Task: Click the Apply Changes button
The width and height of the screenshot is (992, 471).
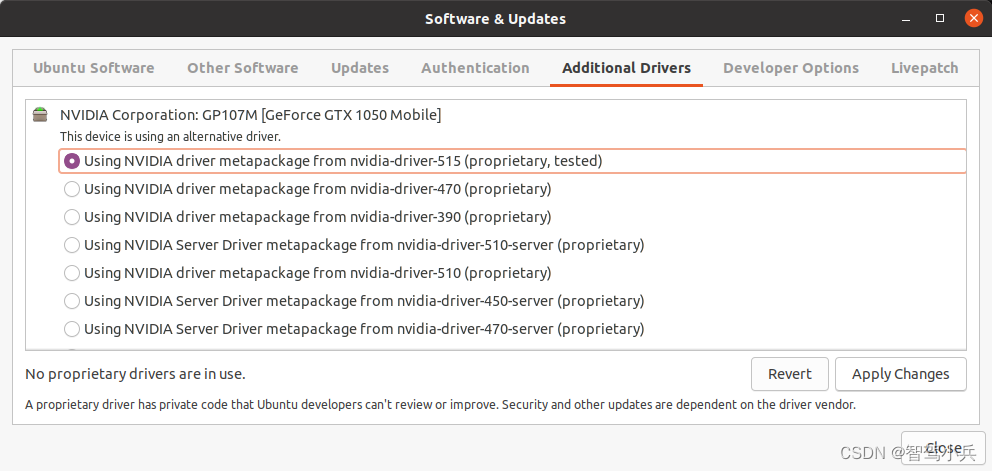Action: [x=901, y=374]
